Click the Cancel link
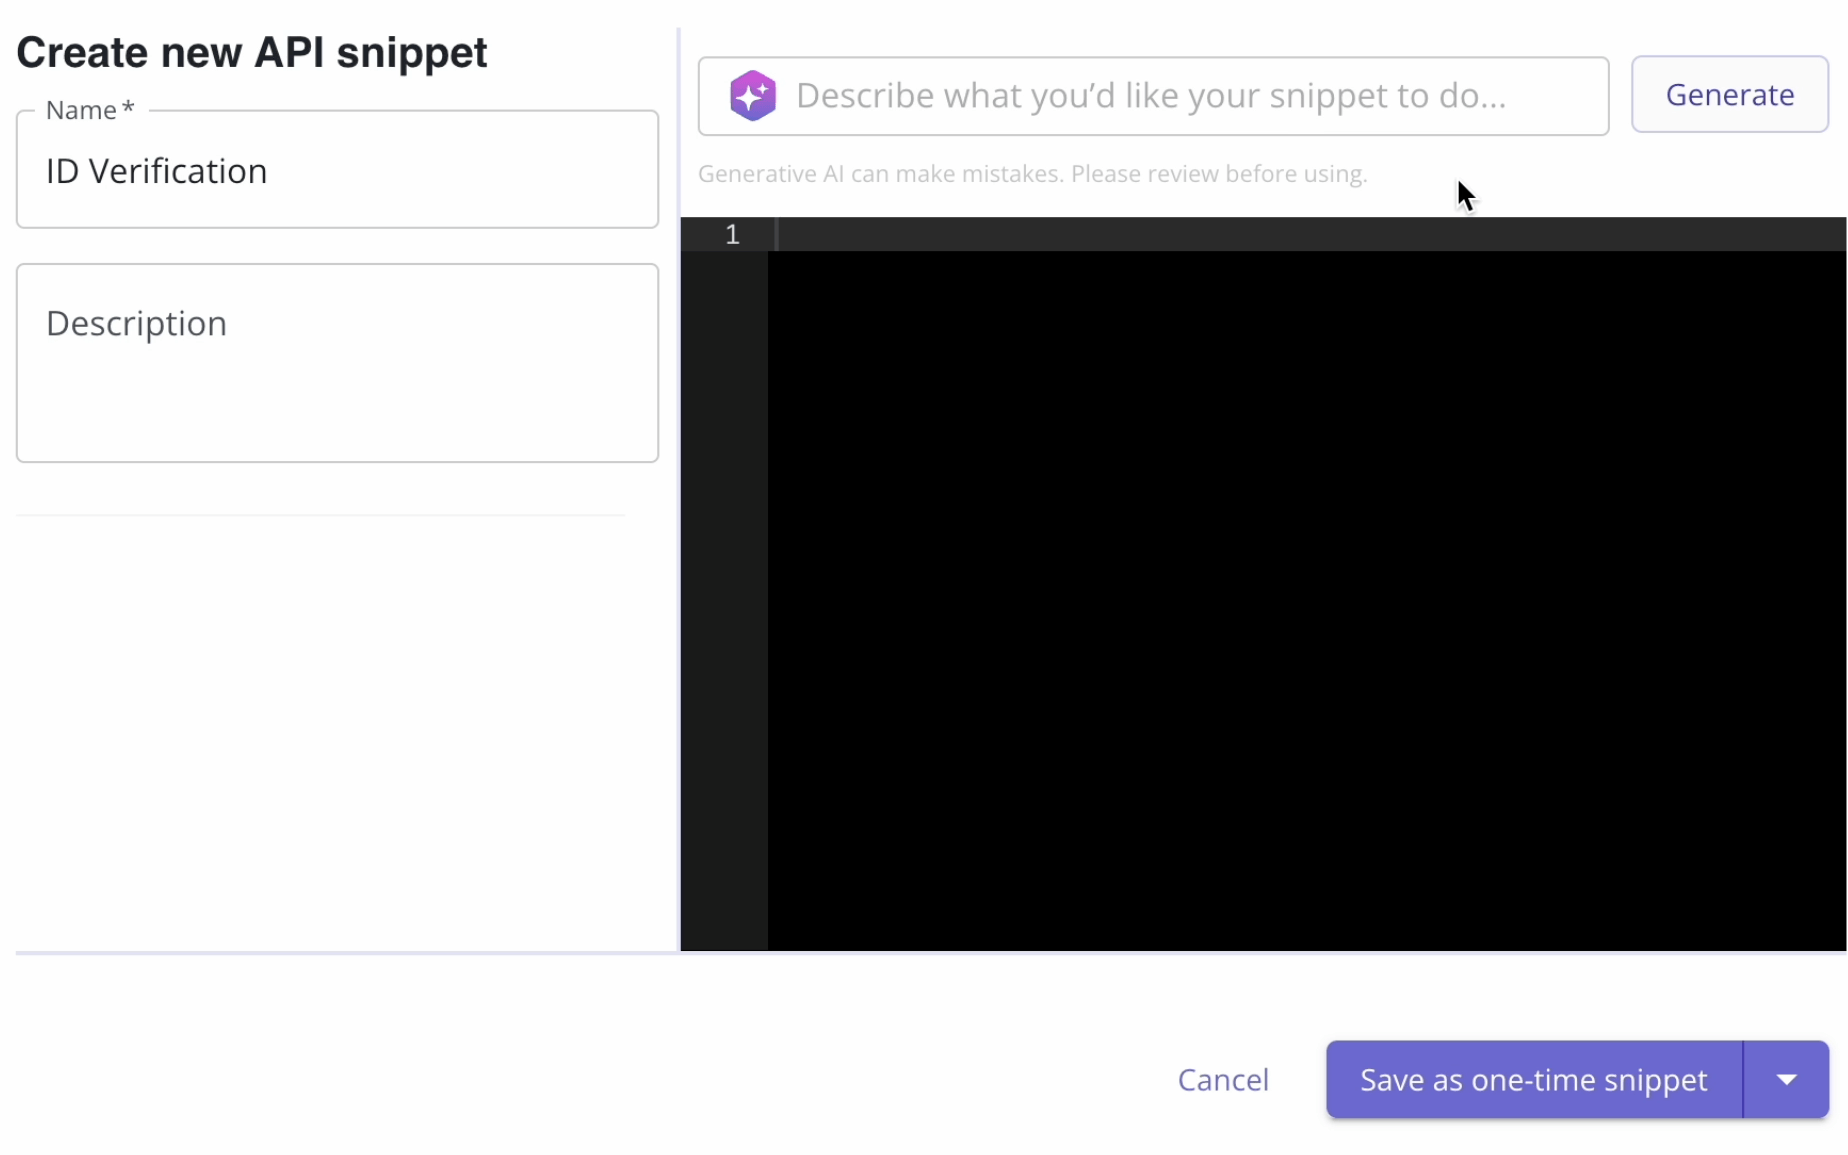This screenshot has width=1848, height=1155. click(x=1224, y=1079)
